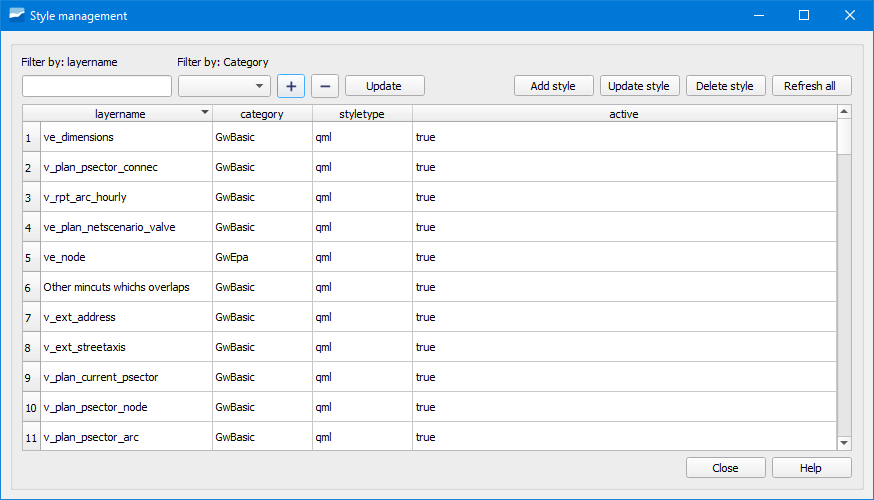Click the plus icon button

[291, 86]
